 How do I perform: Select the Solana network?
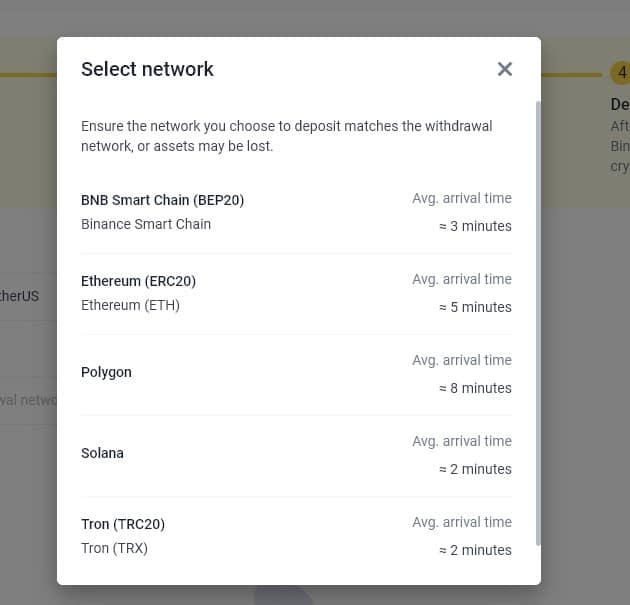103,453
